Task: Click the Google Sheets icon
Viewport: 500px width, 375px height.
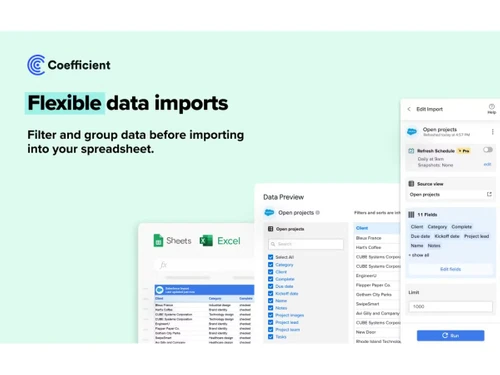Action: click(158, 241)
